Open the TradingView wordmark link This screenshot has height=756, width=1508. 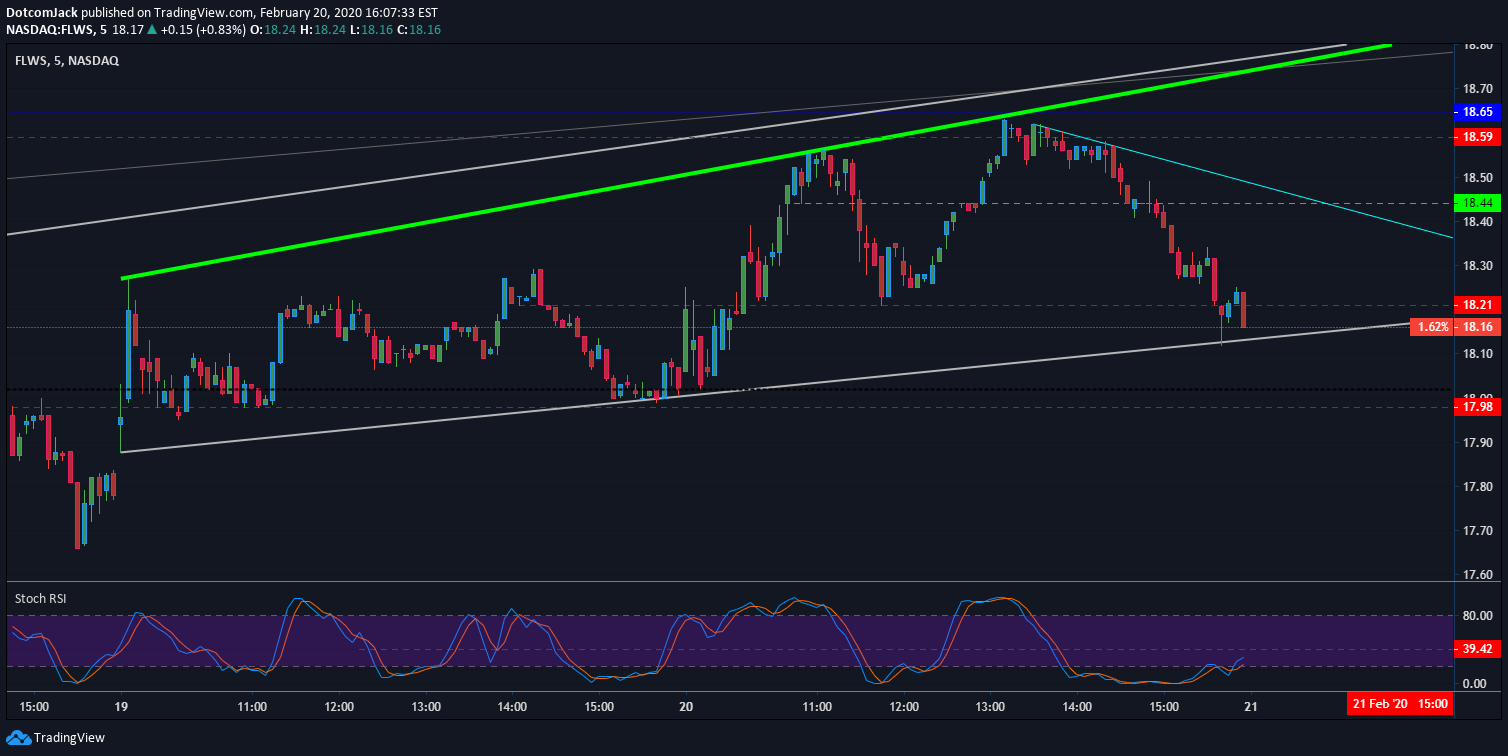(69, 738)
